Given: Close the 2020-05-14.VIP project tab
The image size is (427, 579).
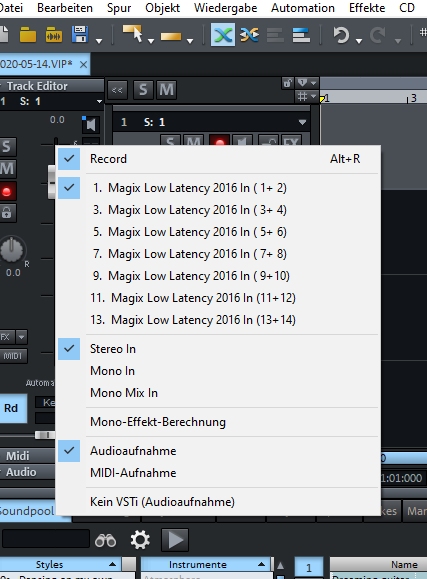Looking at the screenshot, I should (83, 65).
